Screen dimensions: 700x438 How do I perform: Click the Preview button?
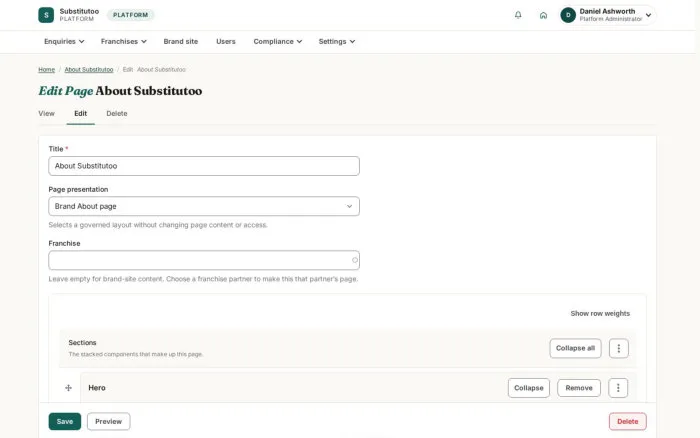pos(108,421)
